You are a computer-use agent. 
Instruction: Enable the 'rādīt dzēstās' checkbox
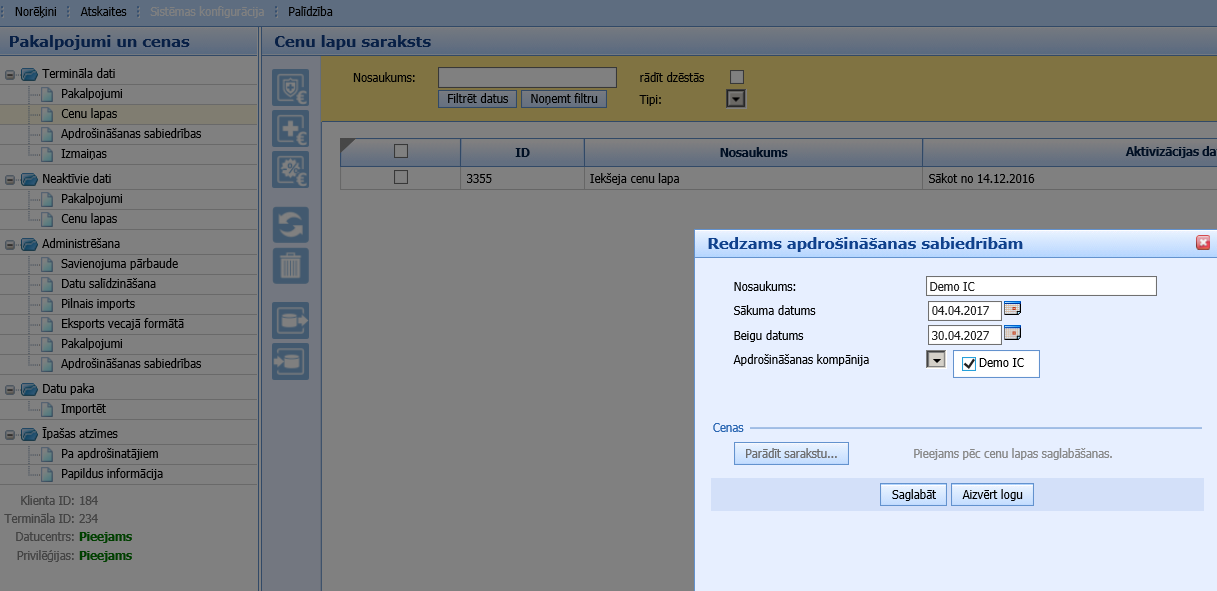[737, 77]
